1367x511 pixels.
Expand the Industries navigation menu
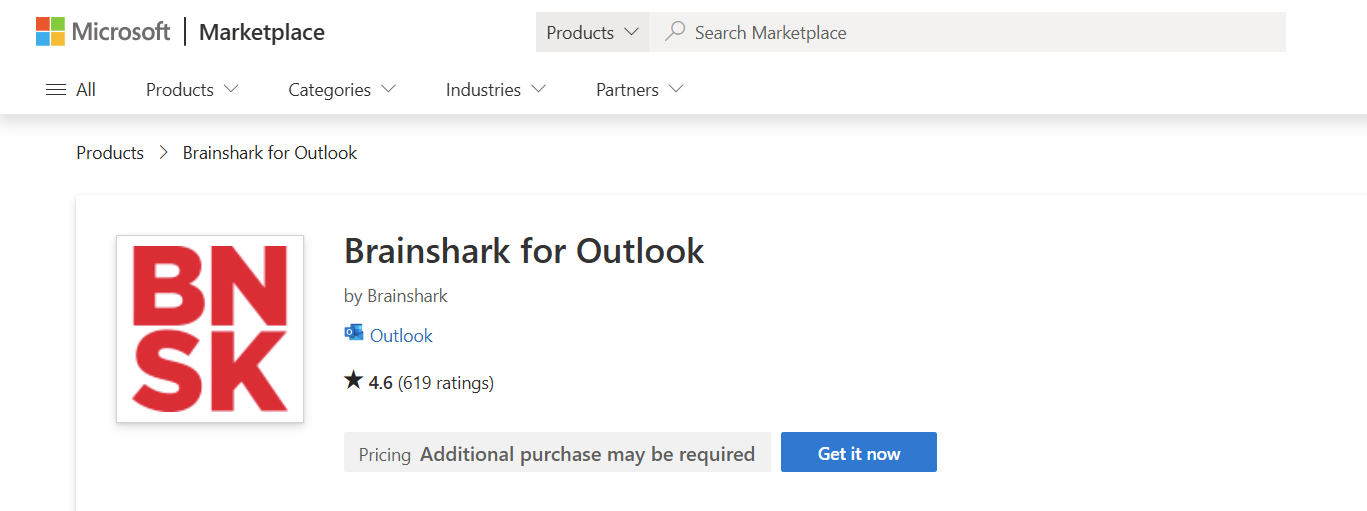(x=496, y=90)
